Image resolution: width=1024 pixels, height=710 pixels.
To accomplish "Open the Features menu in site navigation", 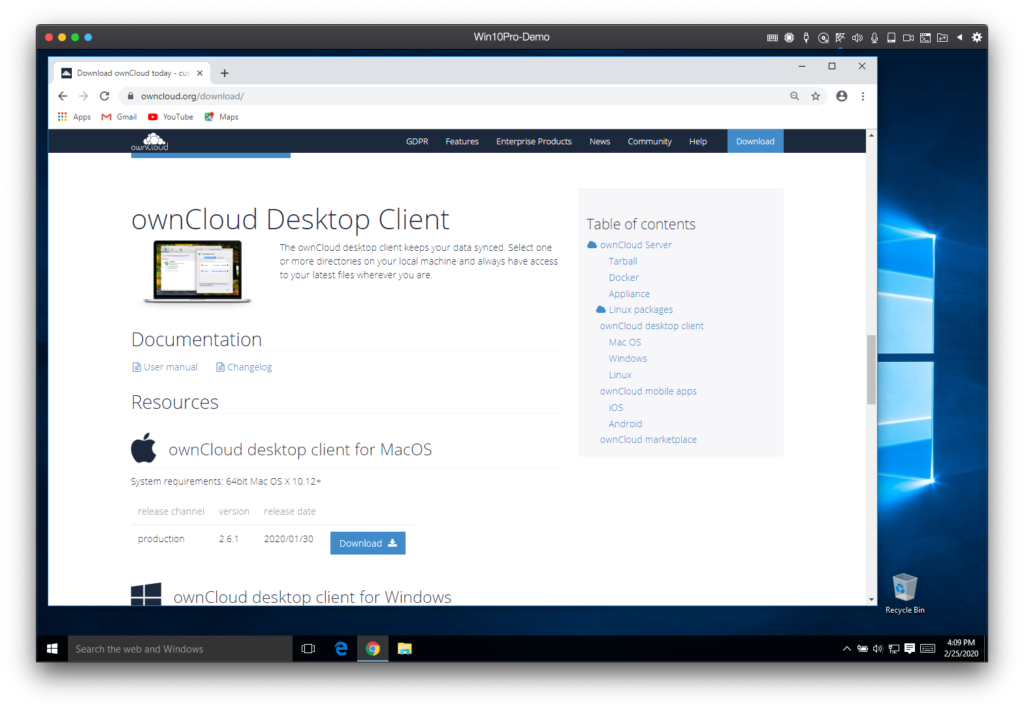I will coord(462,142).
